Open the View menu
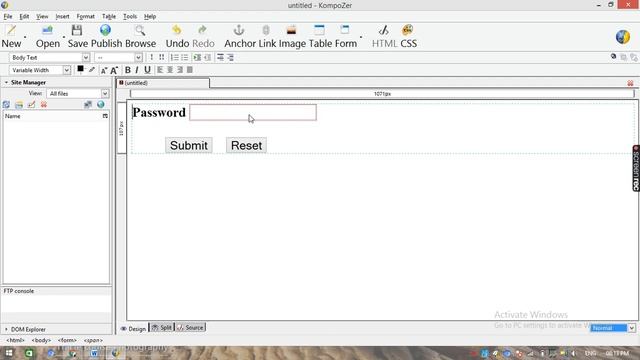The width and height of the screenshot is (640, 360). [42, 16]
